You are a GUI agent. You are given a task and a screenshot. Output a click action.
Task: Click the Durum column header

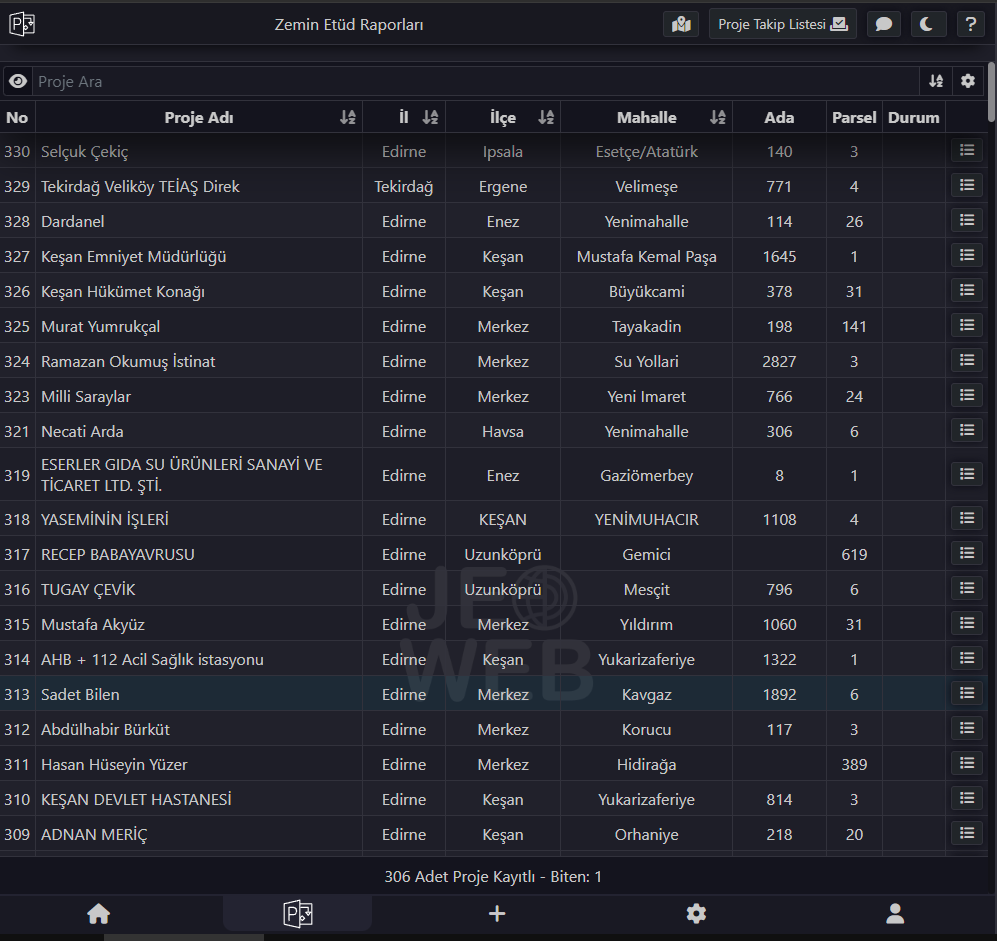pos(913,118)
